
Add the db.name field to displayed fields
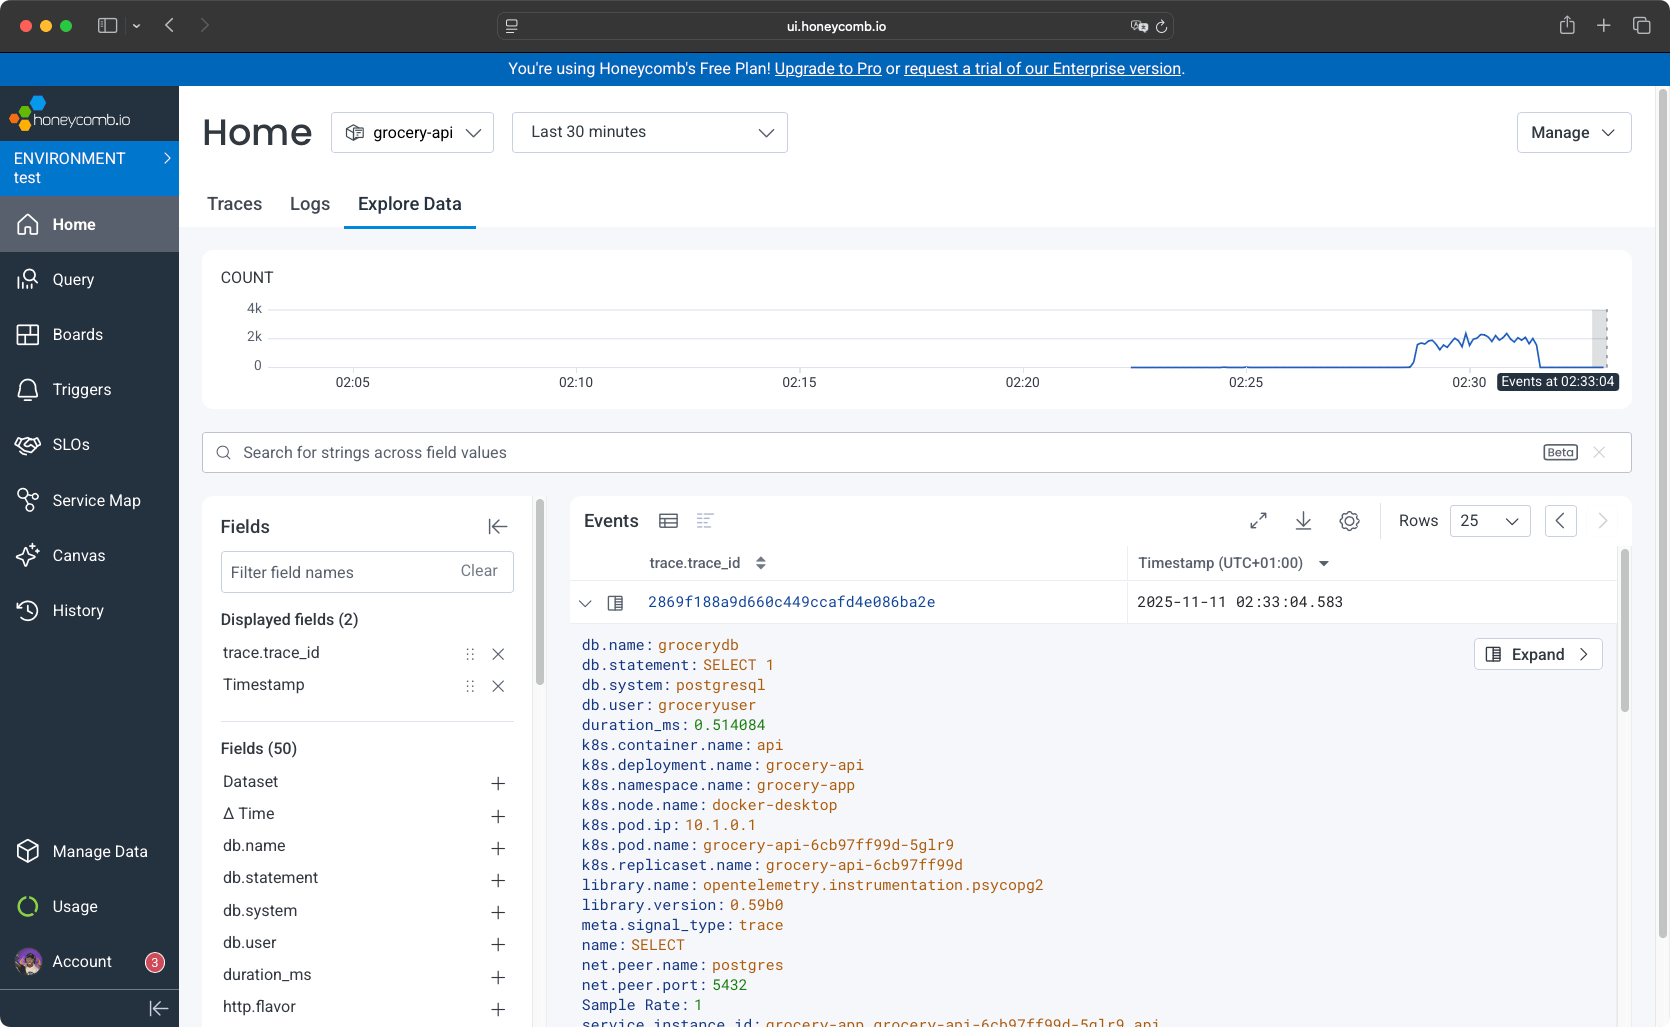(x=498, y=848)
